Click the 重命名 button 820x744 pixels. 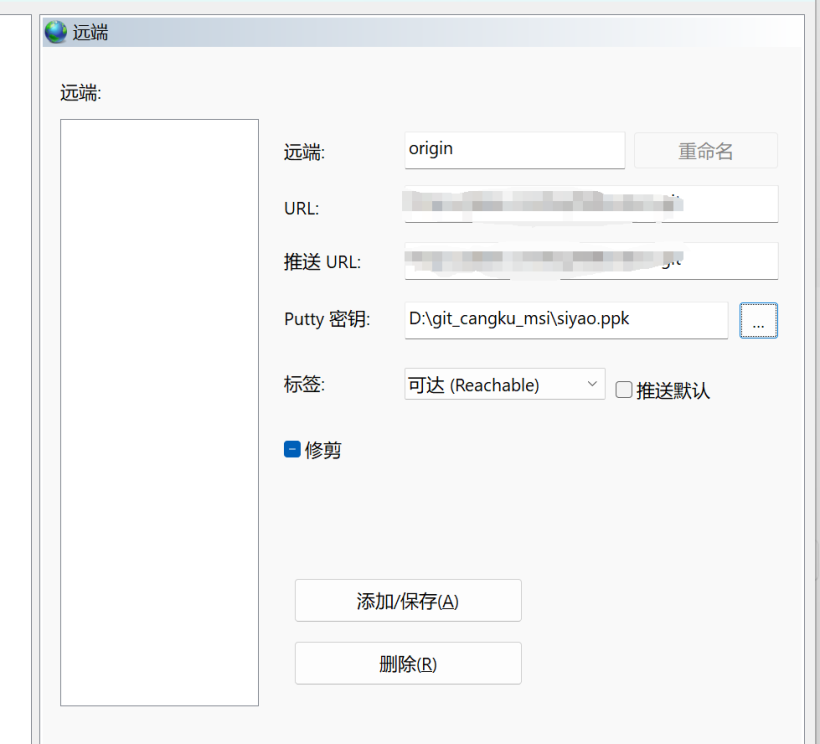click(x=705, y=151)
